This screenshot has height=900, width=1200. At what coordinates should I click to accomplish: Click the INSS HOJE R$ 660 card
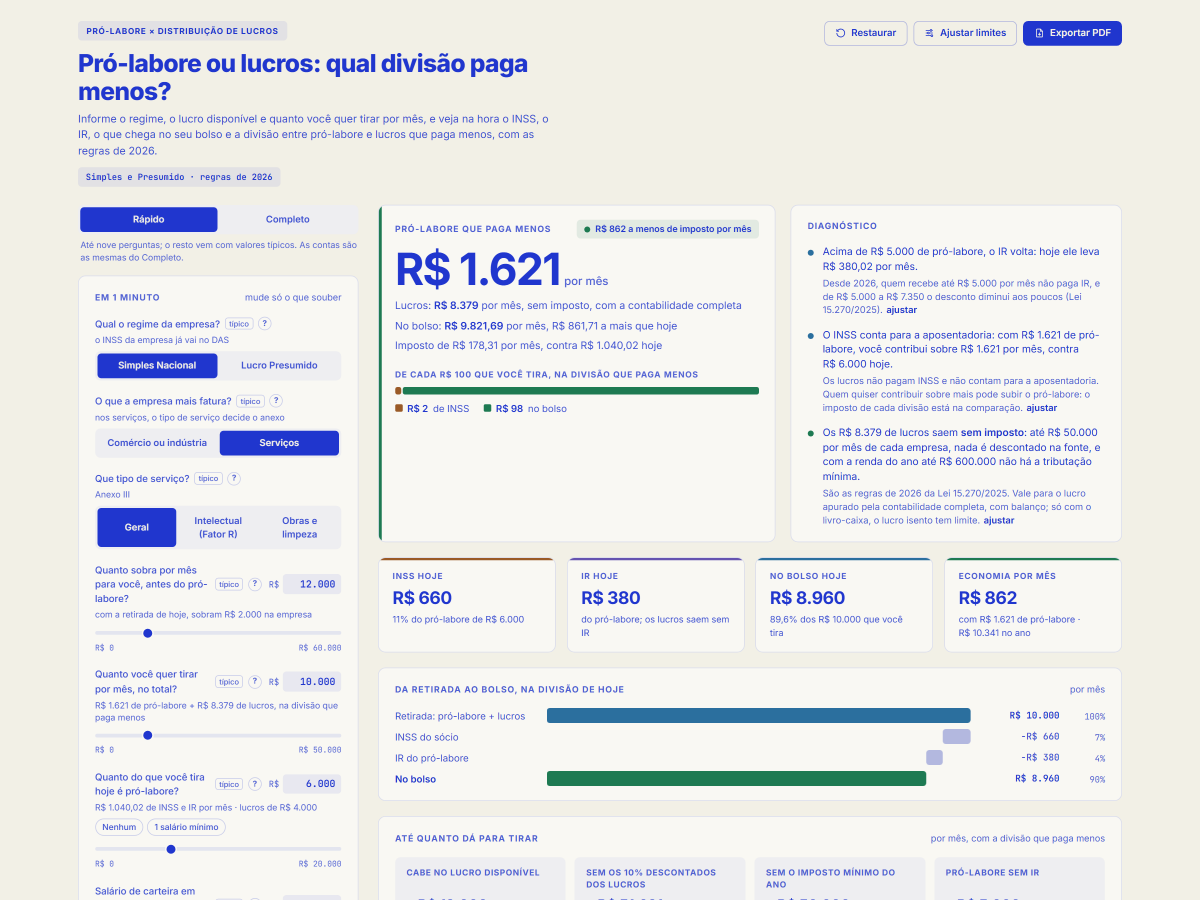tap(467, 606)
